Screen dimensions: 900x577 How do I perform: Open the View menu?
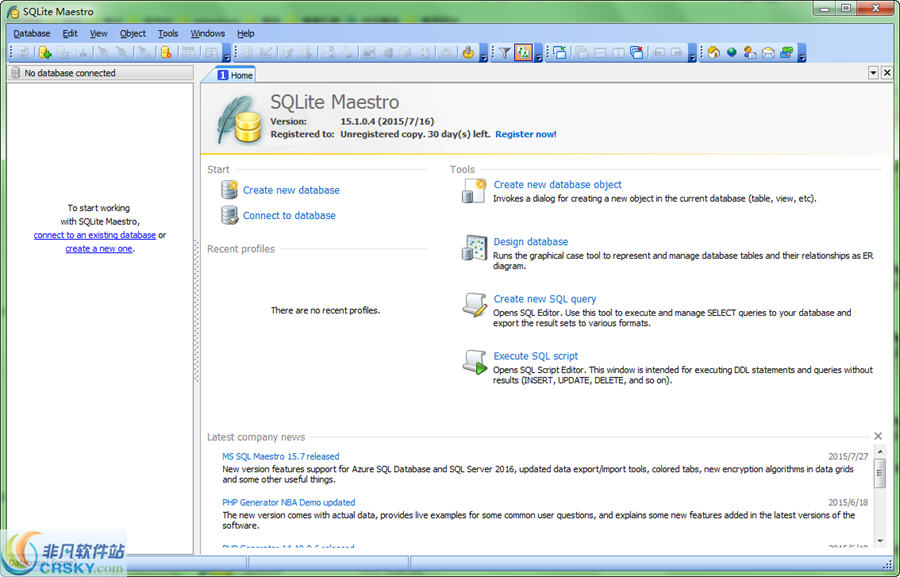point(99,33)
